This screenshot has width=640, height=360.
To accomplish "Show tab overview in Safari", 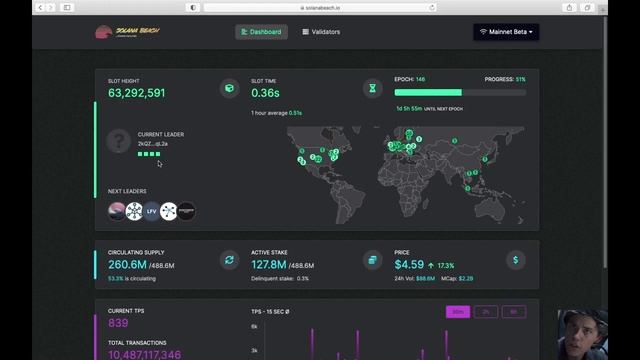I will (x=587, y=7).
